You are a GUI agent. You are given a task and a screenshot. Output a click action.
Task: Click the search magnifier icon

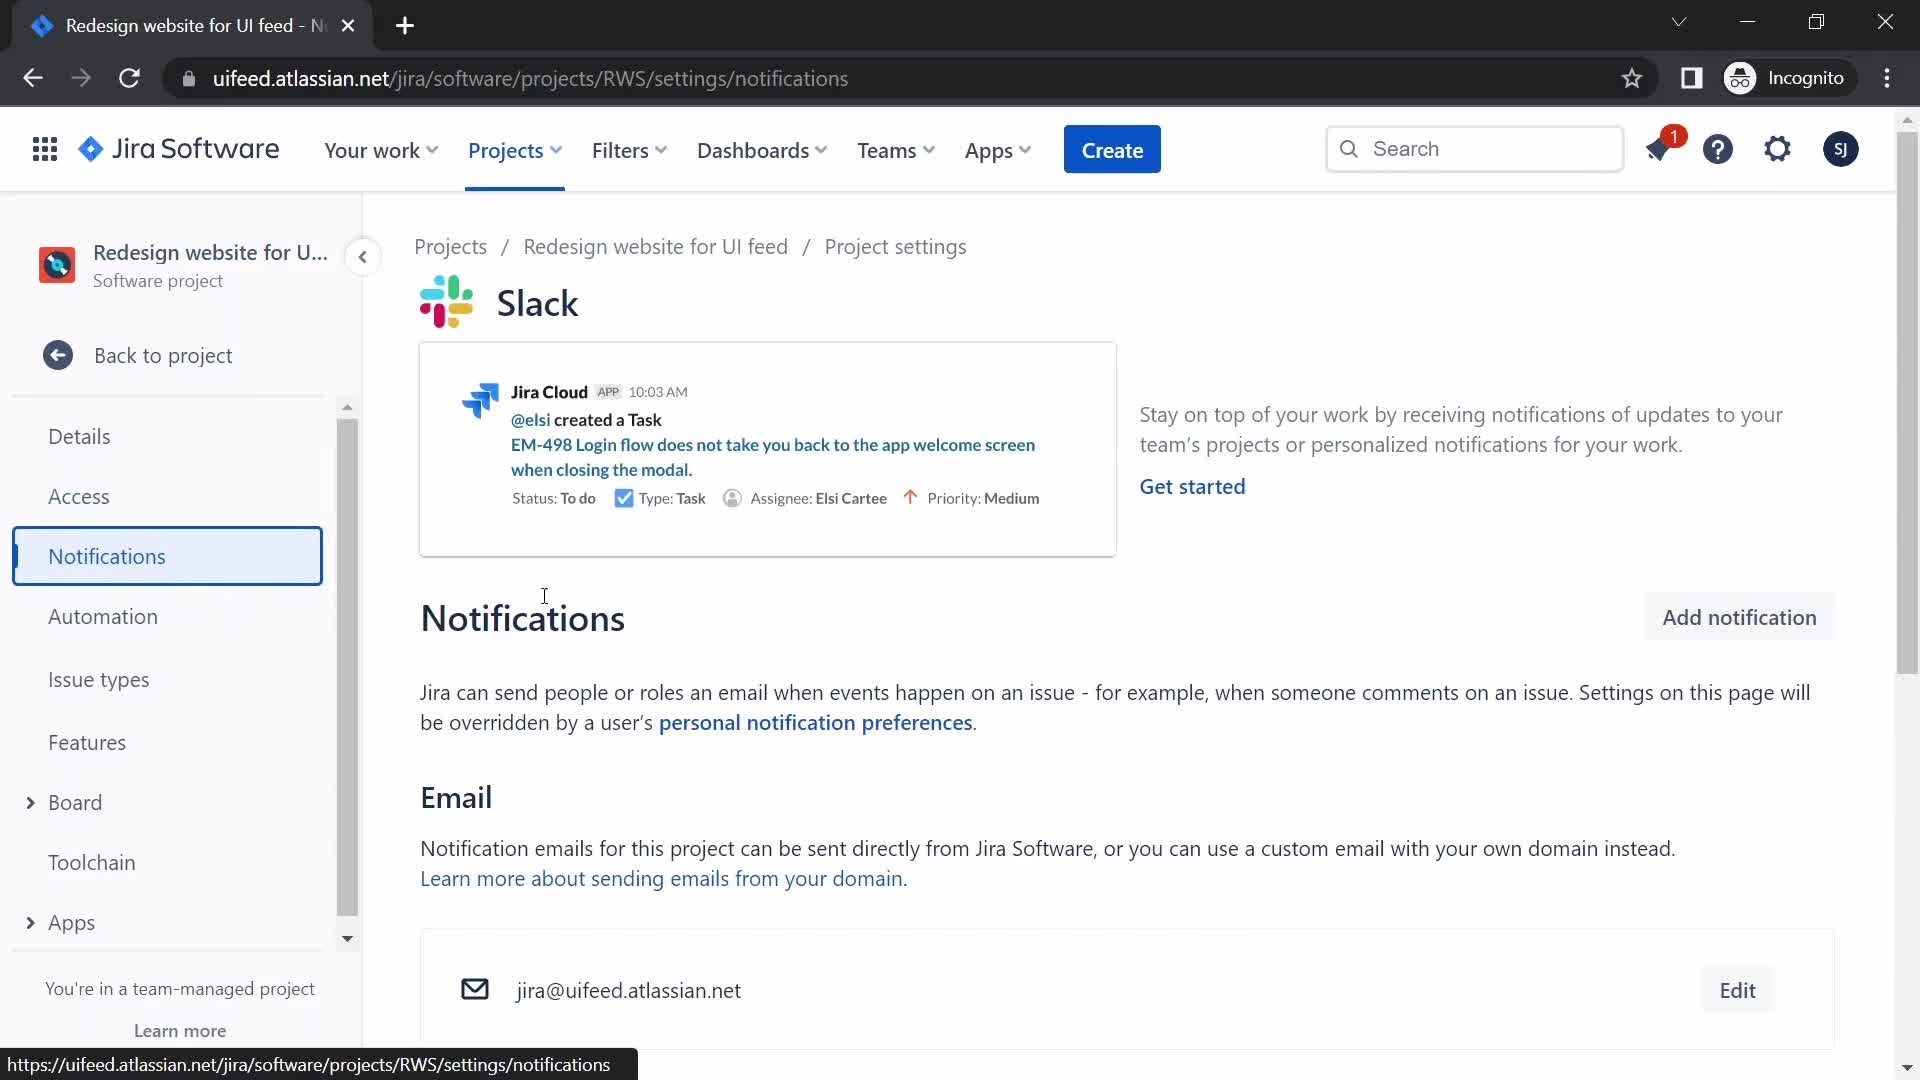(x=1349, y=149)
